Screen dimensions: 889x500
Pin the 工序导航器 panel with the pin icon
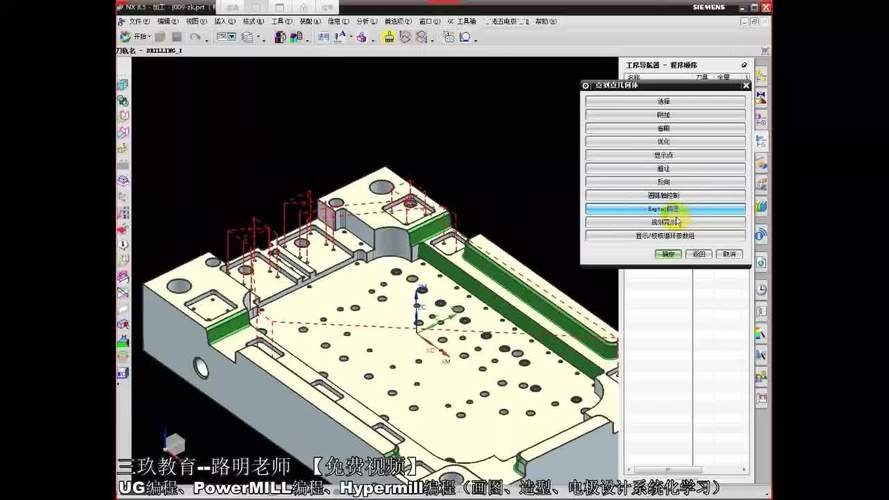pos(744,65)
